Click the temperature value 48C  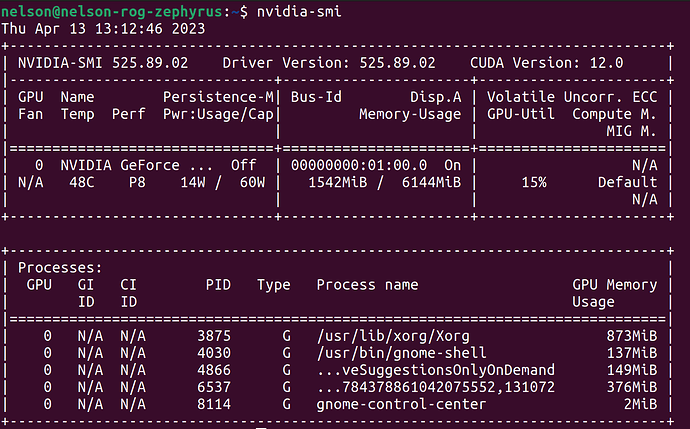click(82, 182)
